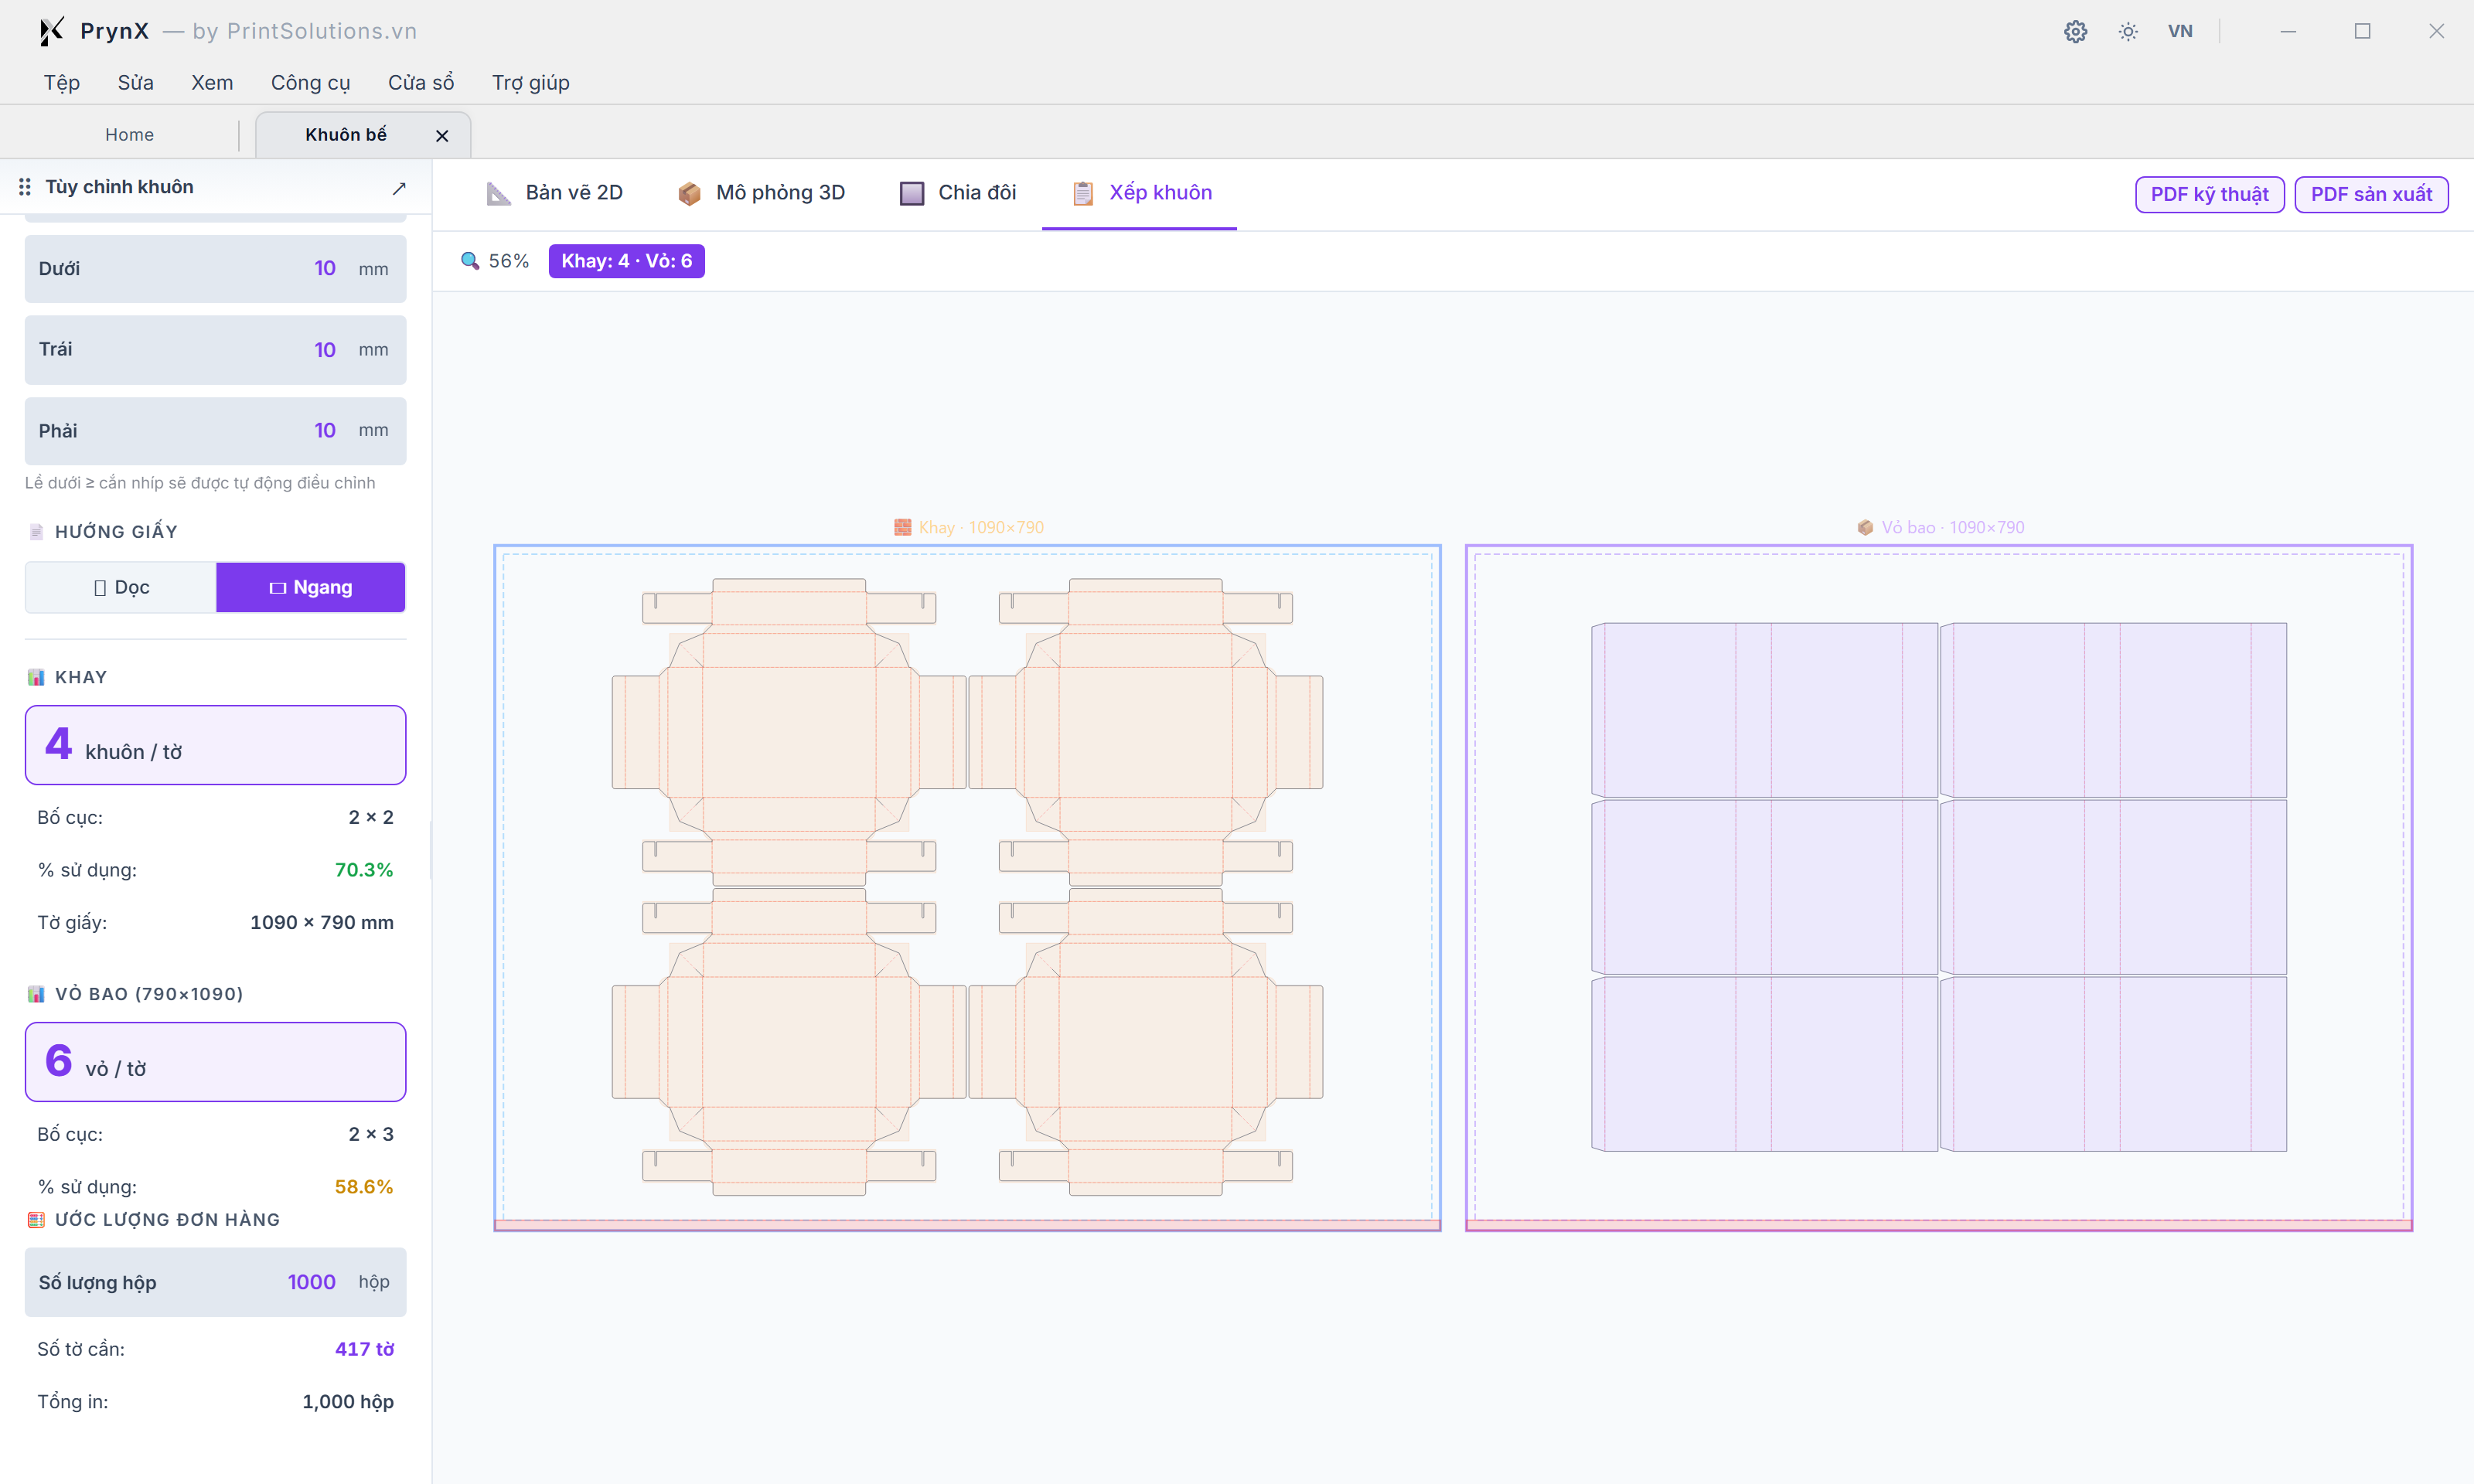2474x1484 pixels.
Task: Close the Khuôn bế tab
Action: (x=442, y=135)
